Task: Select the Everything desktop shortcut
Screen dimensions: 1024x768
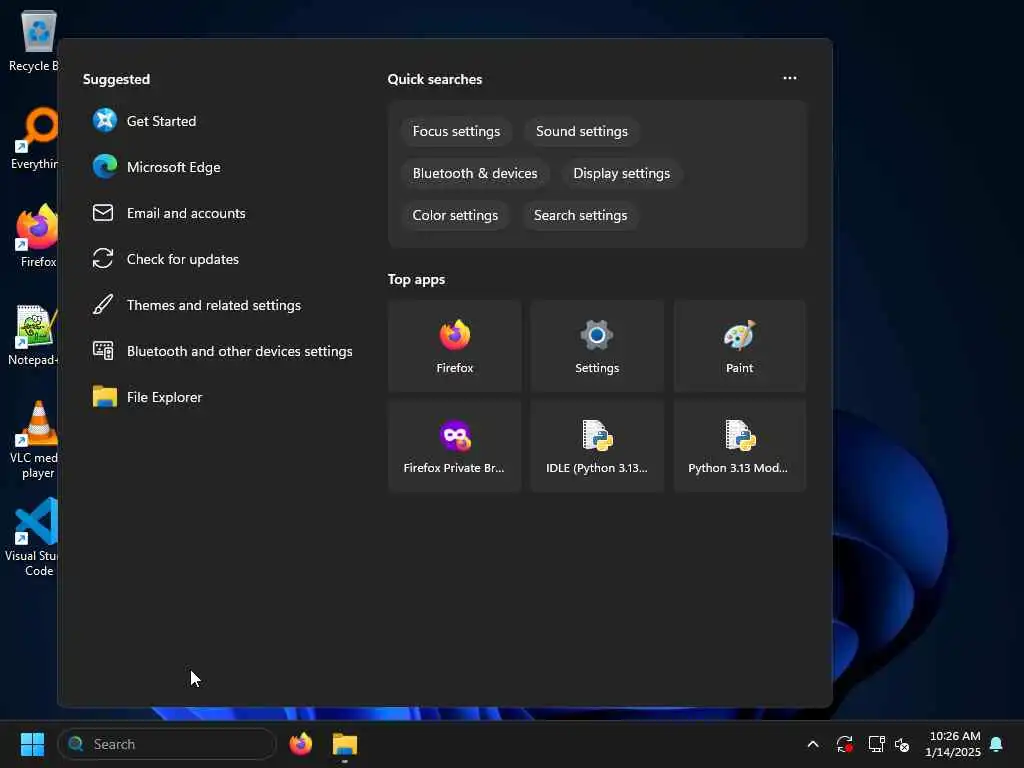Action: 34,138
